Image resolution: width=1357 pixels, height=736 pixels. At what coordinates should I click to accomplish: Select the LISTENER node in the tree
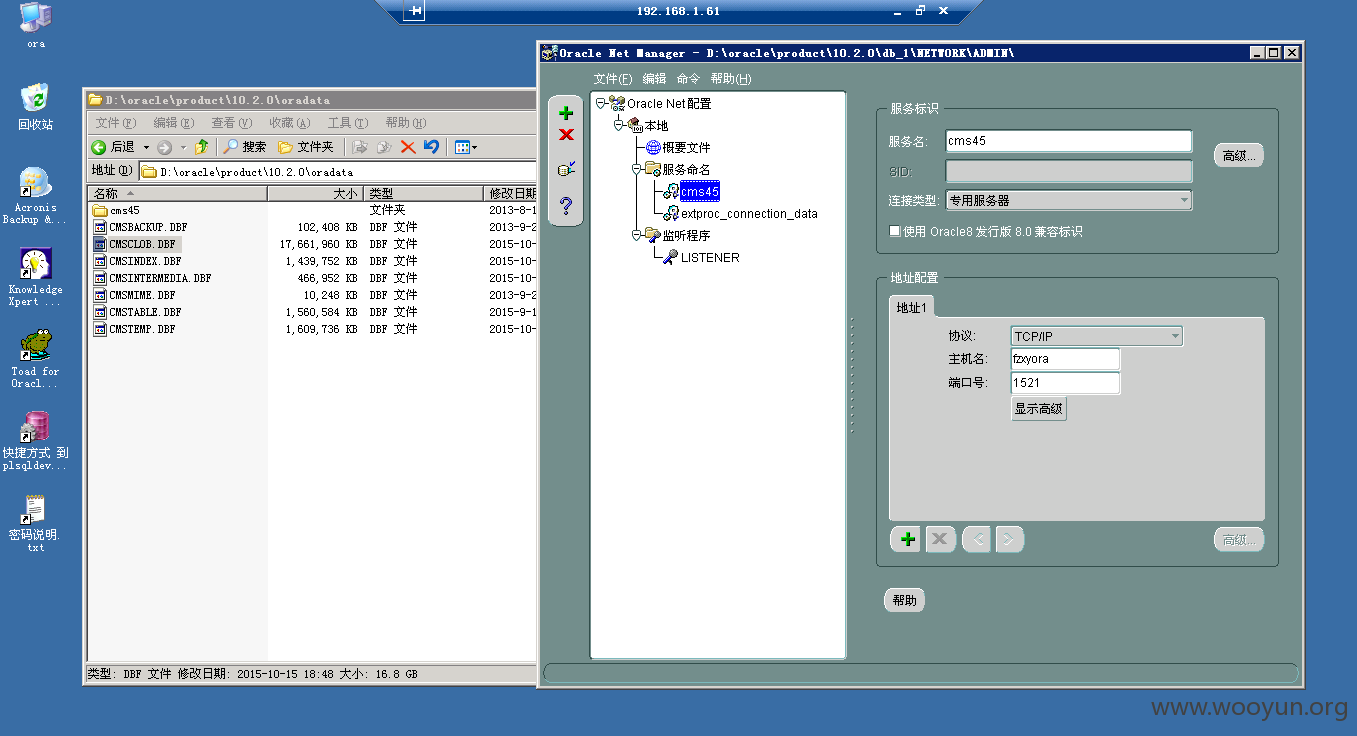[x=710, y=257]
